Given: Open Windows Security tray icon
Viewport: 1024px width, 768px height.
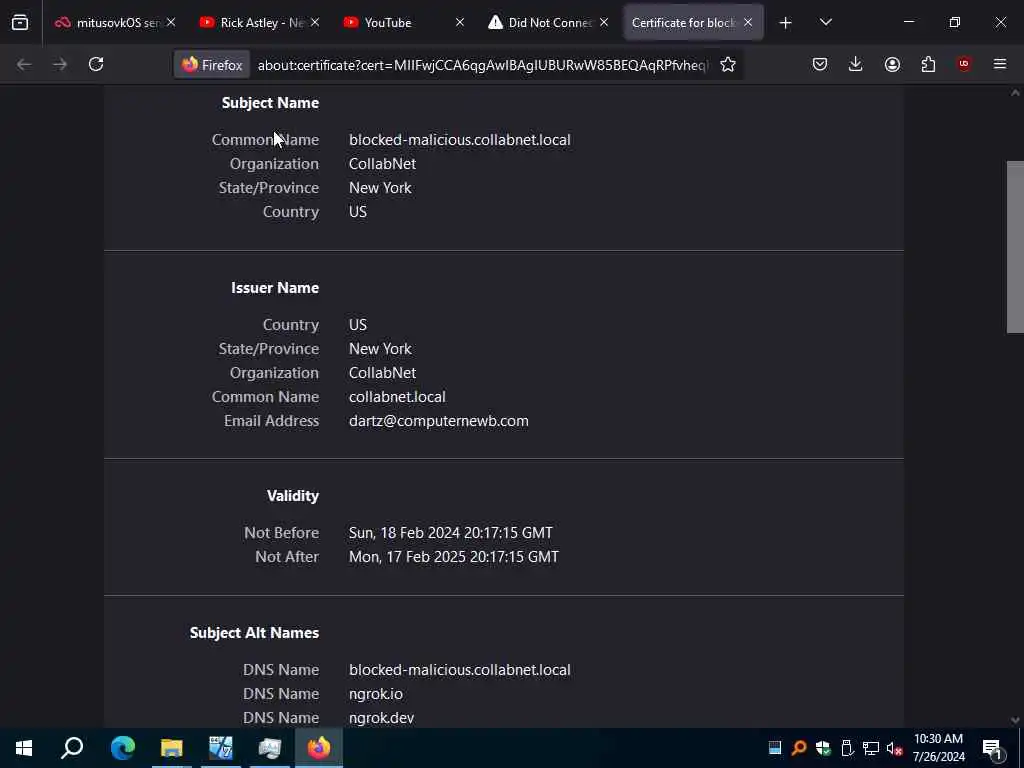Looking at the screenshot, I should point(823,748).
